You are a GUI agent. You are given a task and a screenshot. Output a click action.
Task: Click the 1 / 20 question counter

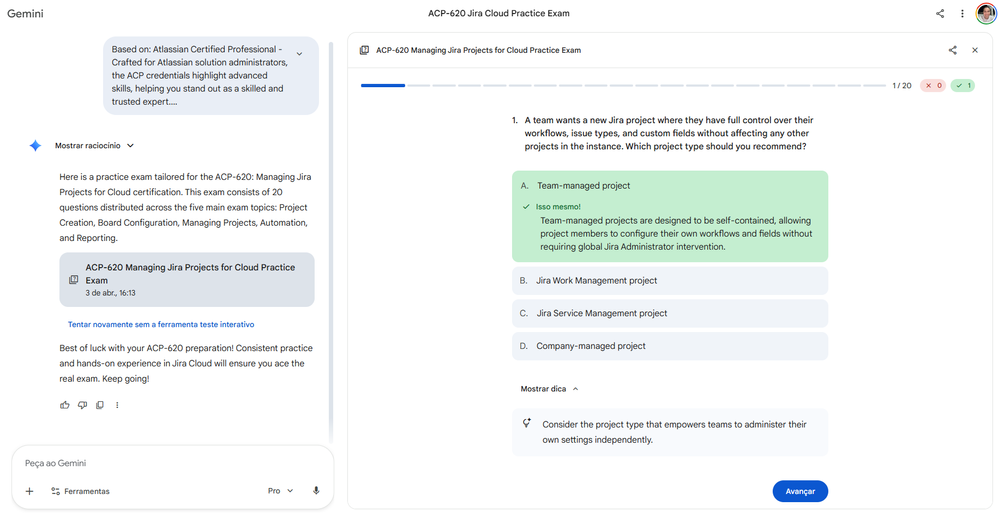point(902,85)
